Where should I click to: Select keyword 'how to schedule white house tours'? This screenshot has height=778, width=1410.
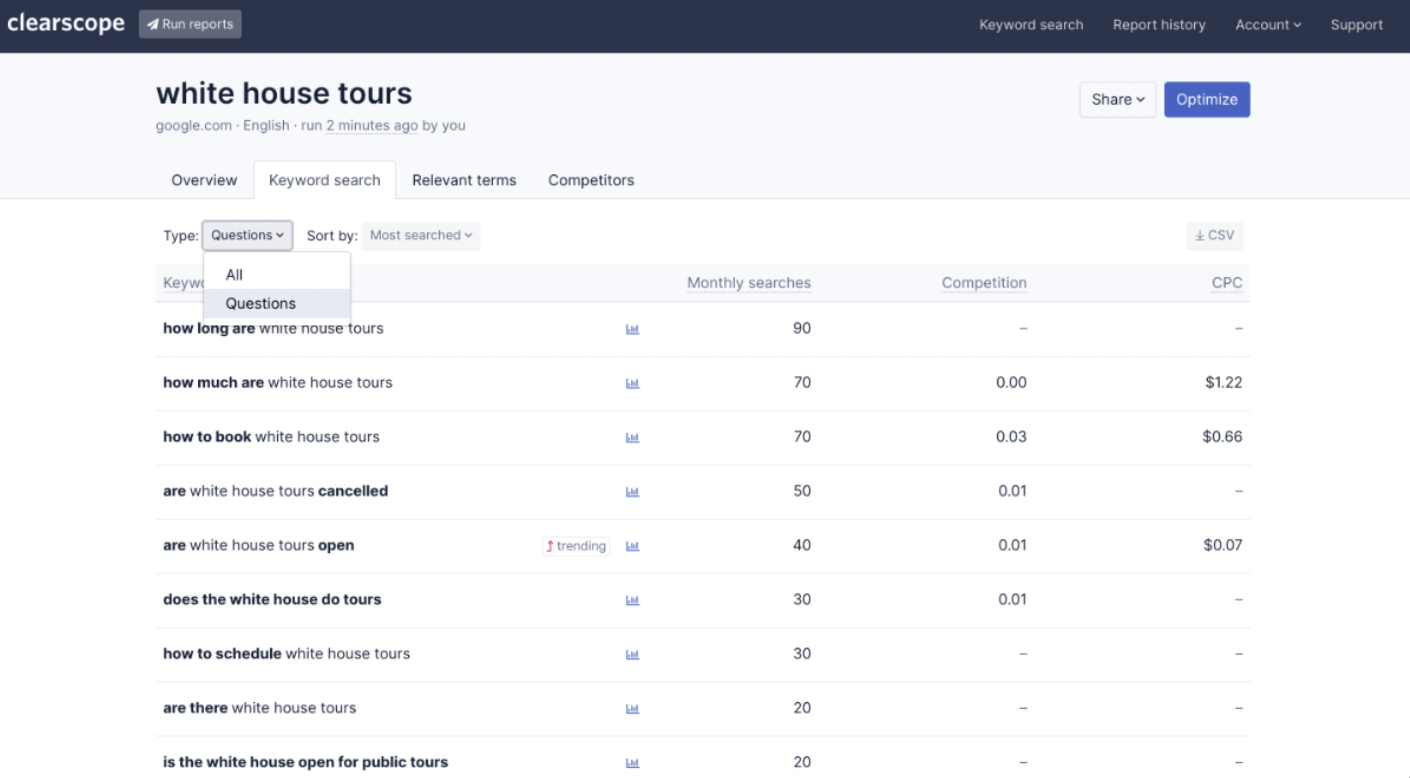pos(286,654)
